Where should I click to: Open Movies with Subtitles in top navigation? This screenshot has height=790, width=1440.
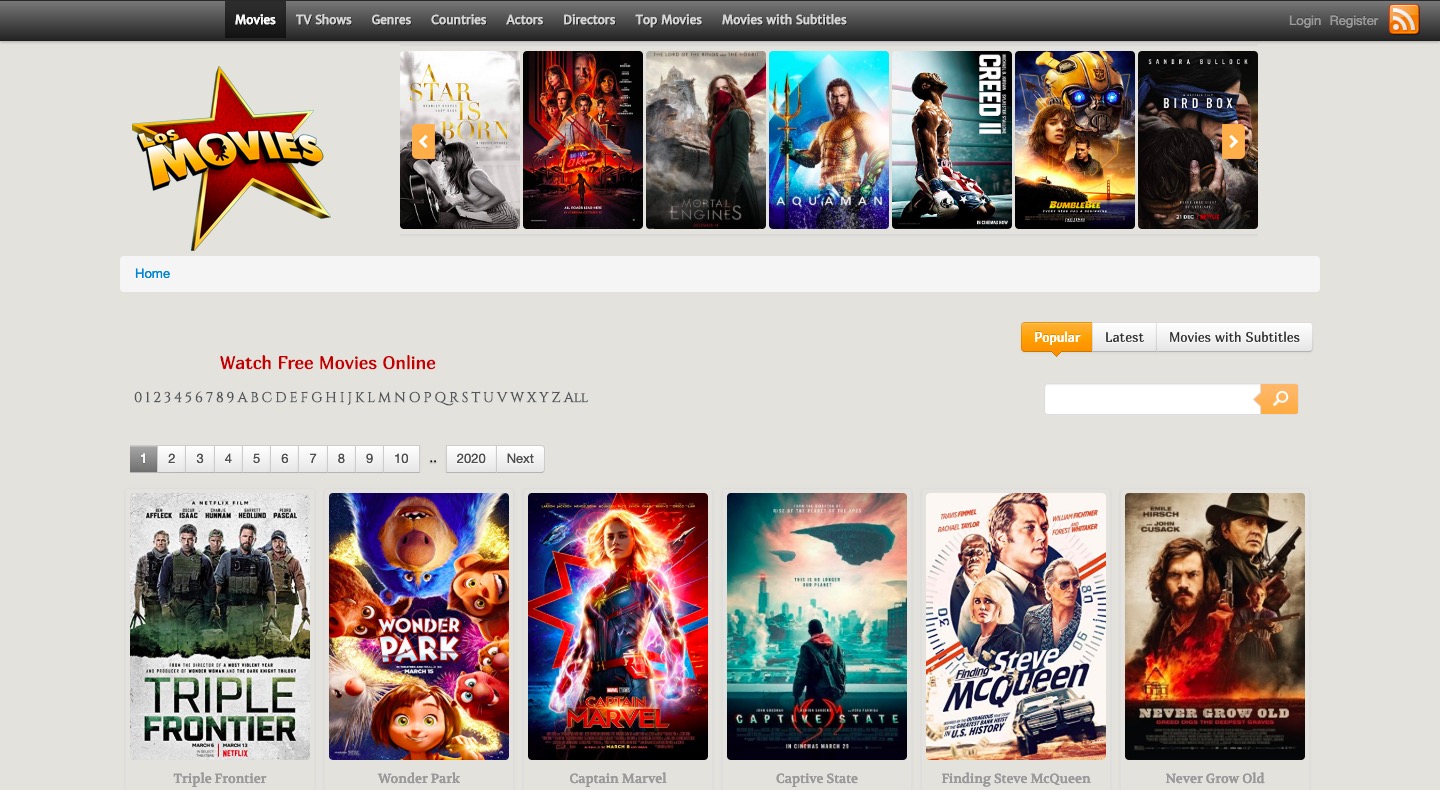tap(784, 19)
